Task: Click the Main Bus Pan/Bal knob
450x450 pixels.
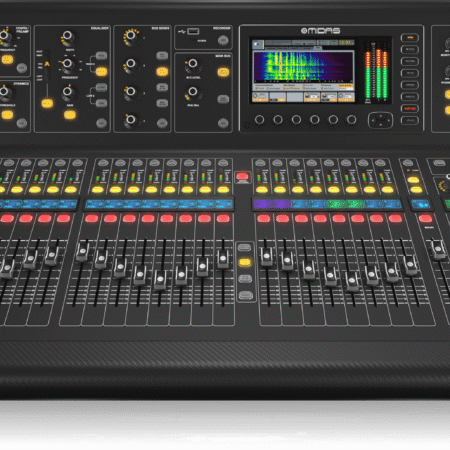Action: [193, 91]
